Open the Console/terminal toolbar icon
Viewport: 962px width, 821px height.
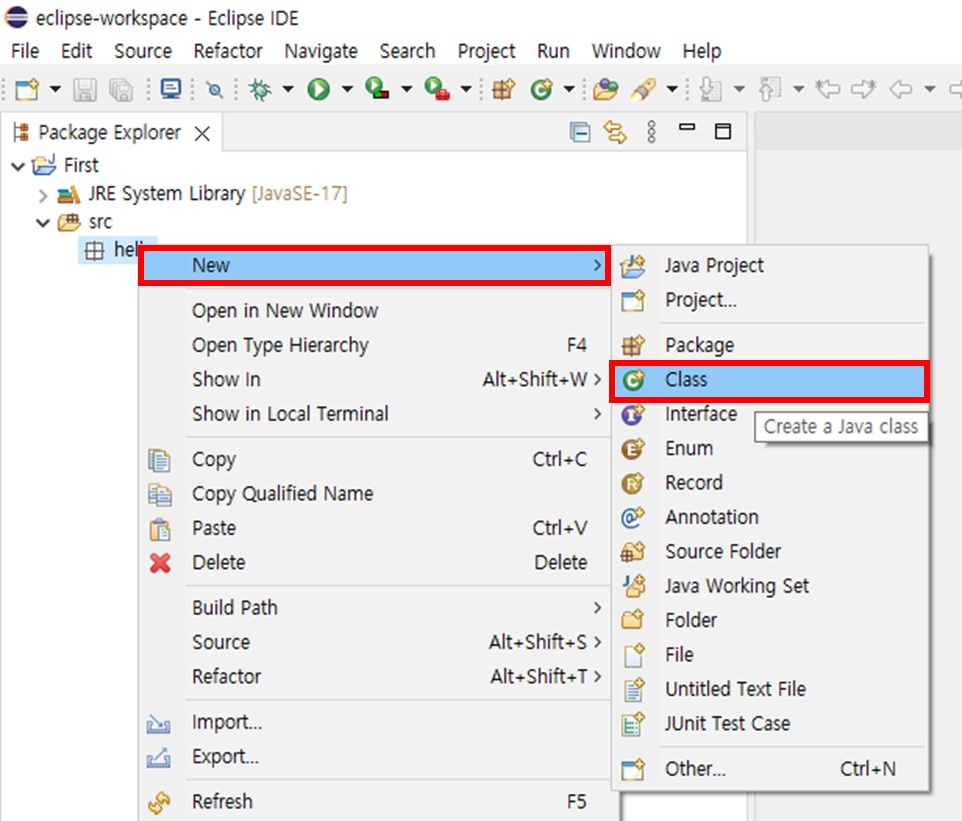[x=171, y=90]
